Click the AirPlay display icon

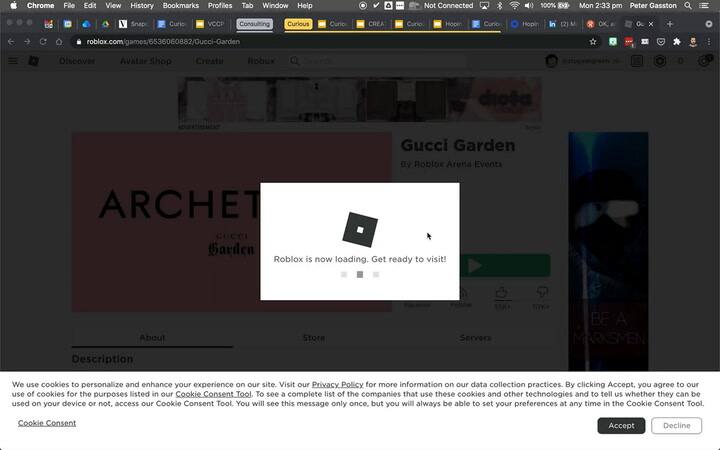484,6
